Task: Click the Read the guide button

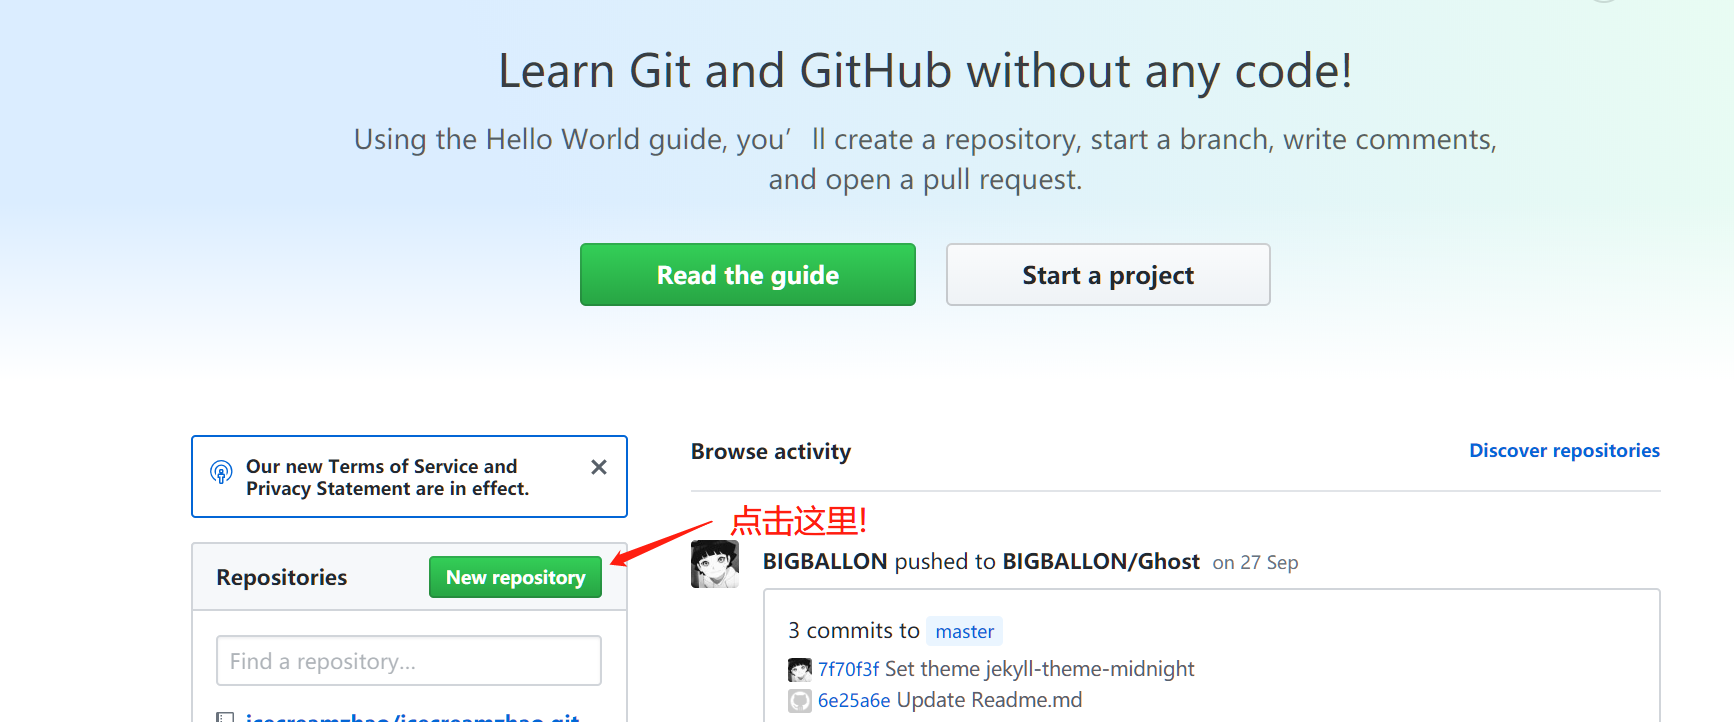Action: pyautogui.click(x=747, y=275)
